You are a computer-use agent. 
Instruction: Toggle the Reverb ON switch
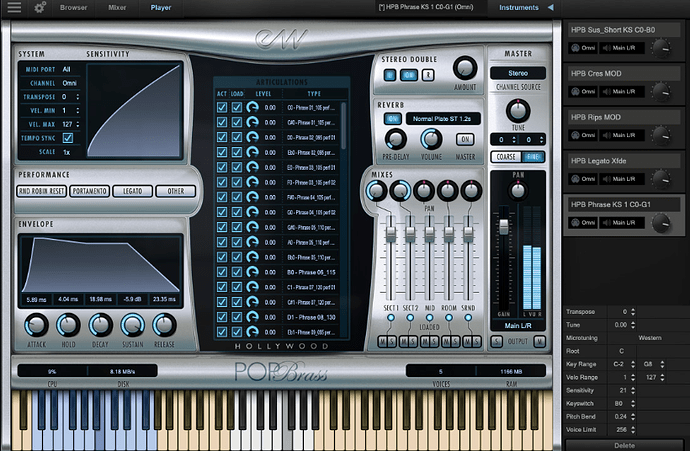393,118
